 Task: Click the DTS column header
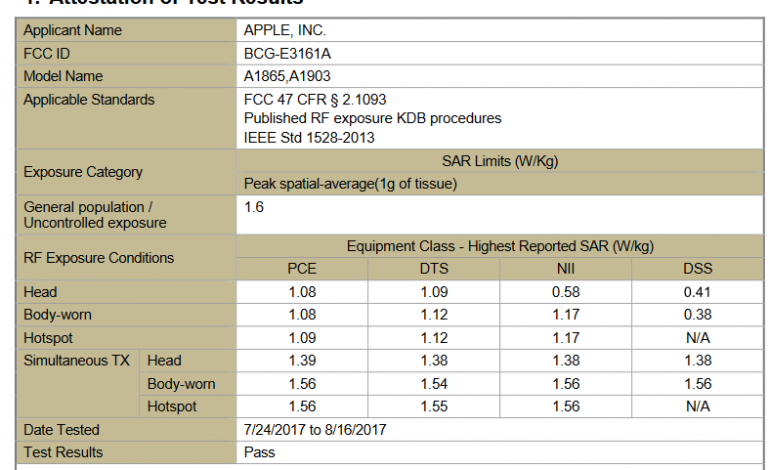tap(434, 269)
